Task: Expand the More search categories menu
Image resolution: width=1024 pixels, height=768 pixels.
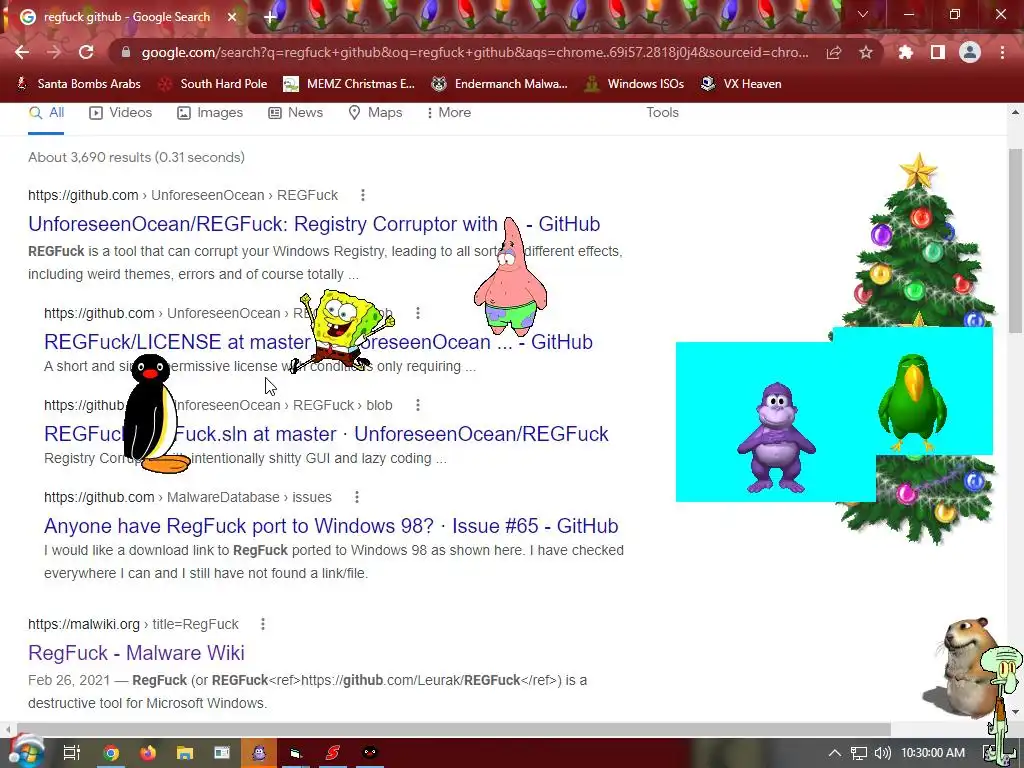Action: [449, 113]
